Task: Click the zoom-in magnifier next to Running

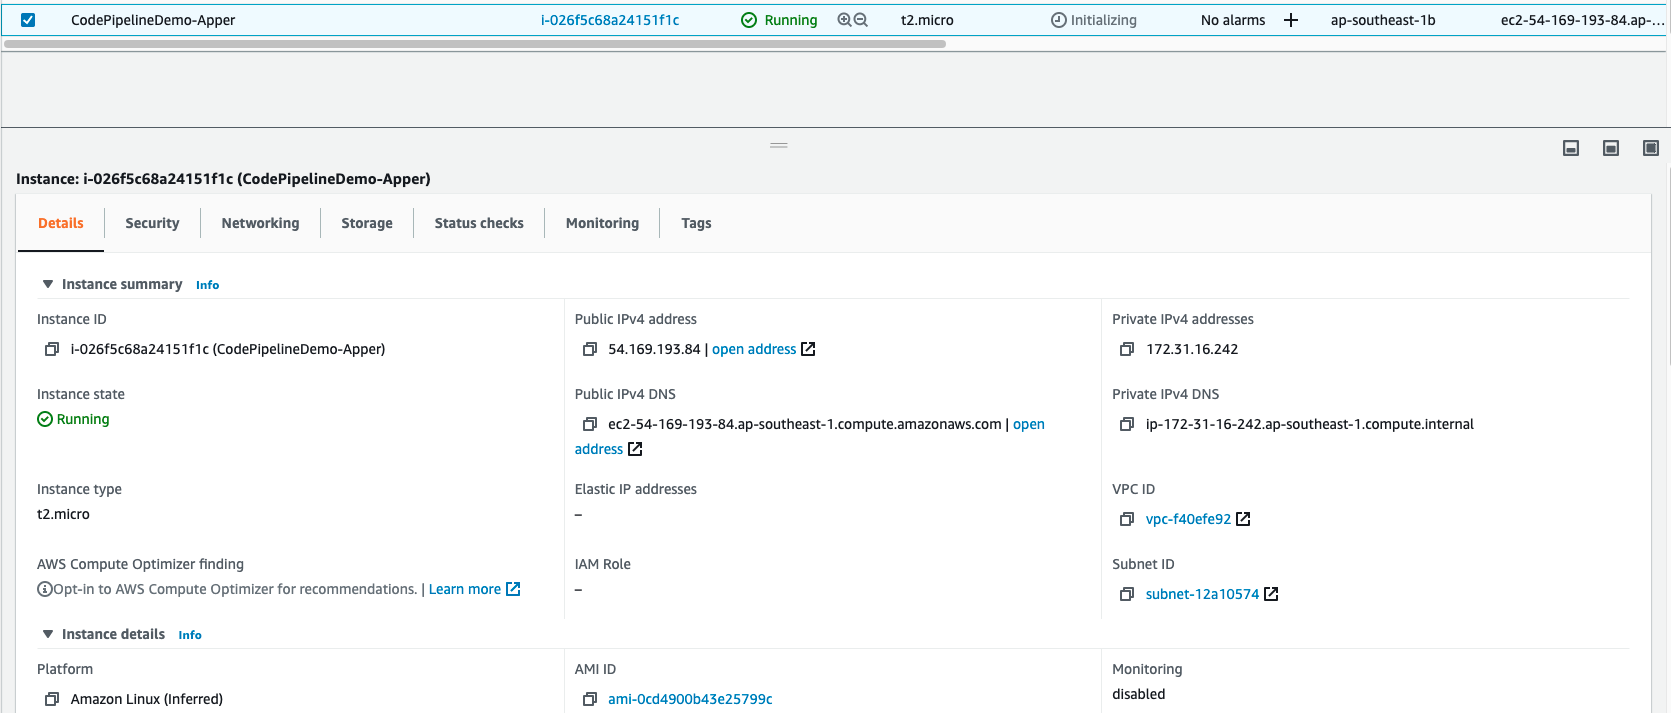Action: [x=844, y=20]
